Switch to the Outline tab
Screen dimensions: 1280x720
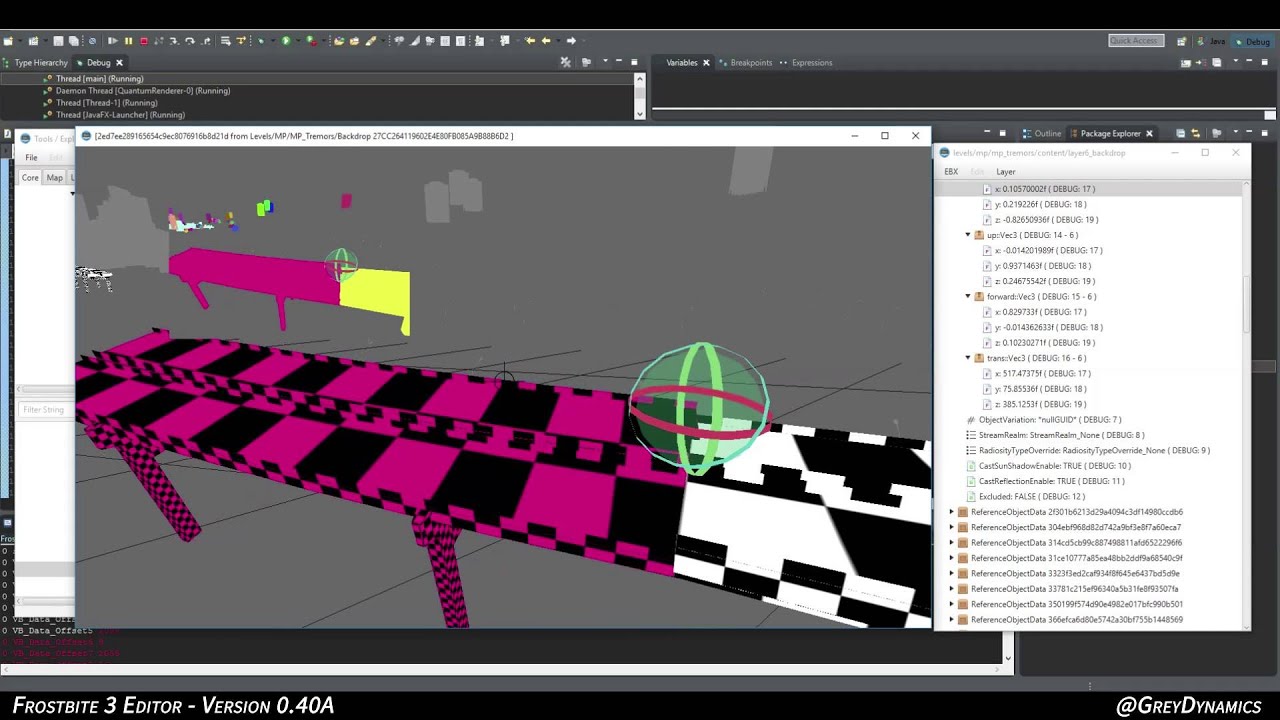tap(1041, 133)
